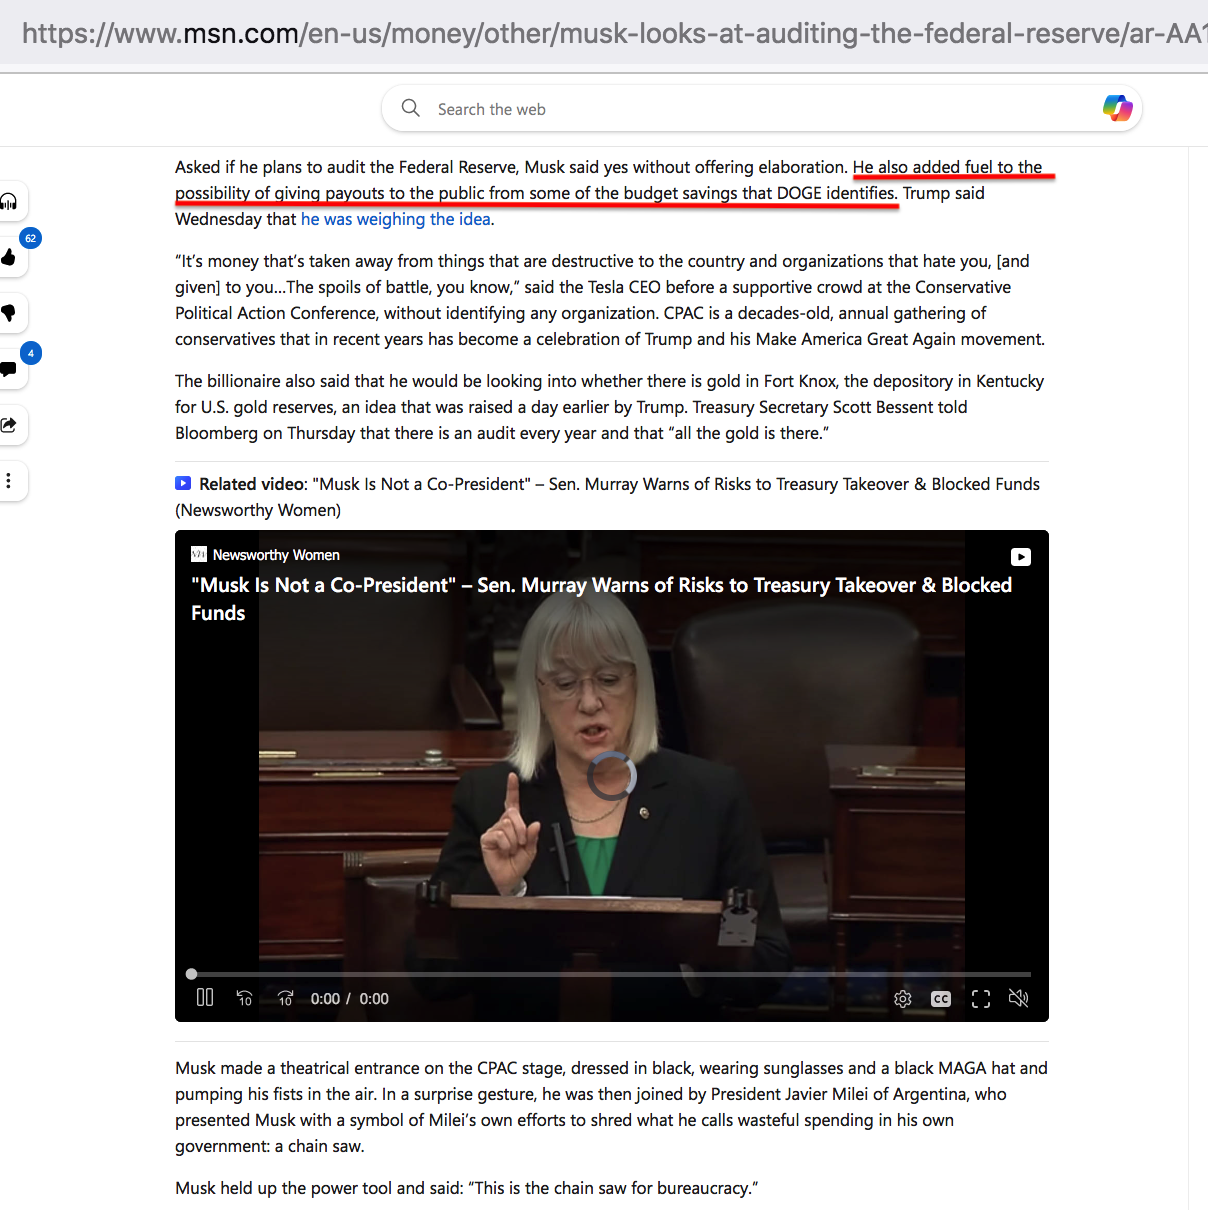Skip the video forward 10 seconds
1208x1210 pixels.
point(286,998)
